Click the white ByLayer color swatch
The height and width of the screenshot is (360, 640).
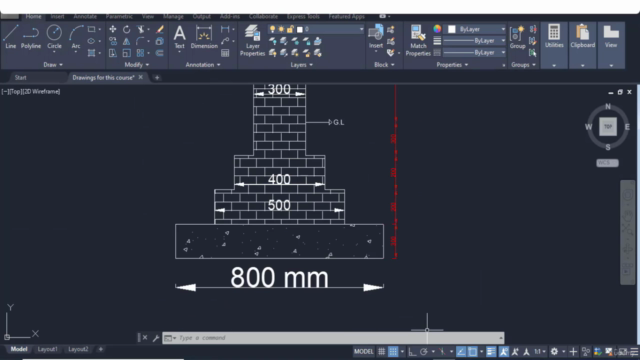click(x=451, y=29)
